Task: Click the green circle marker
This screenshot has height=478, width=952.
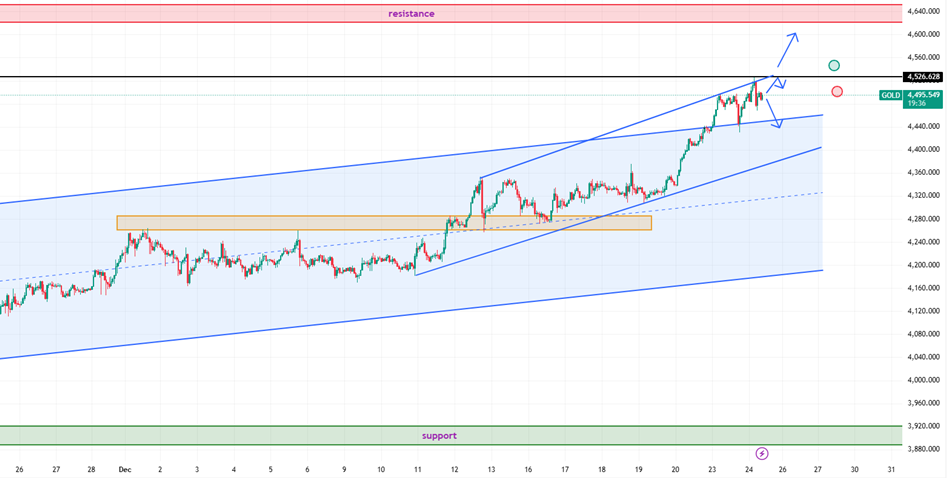Action: pos(834,66)
